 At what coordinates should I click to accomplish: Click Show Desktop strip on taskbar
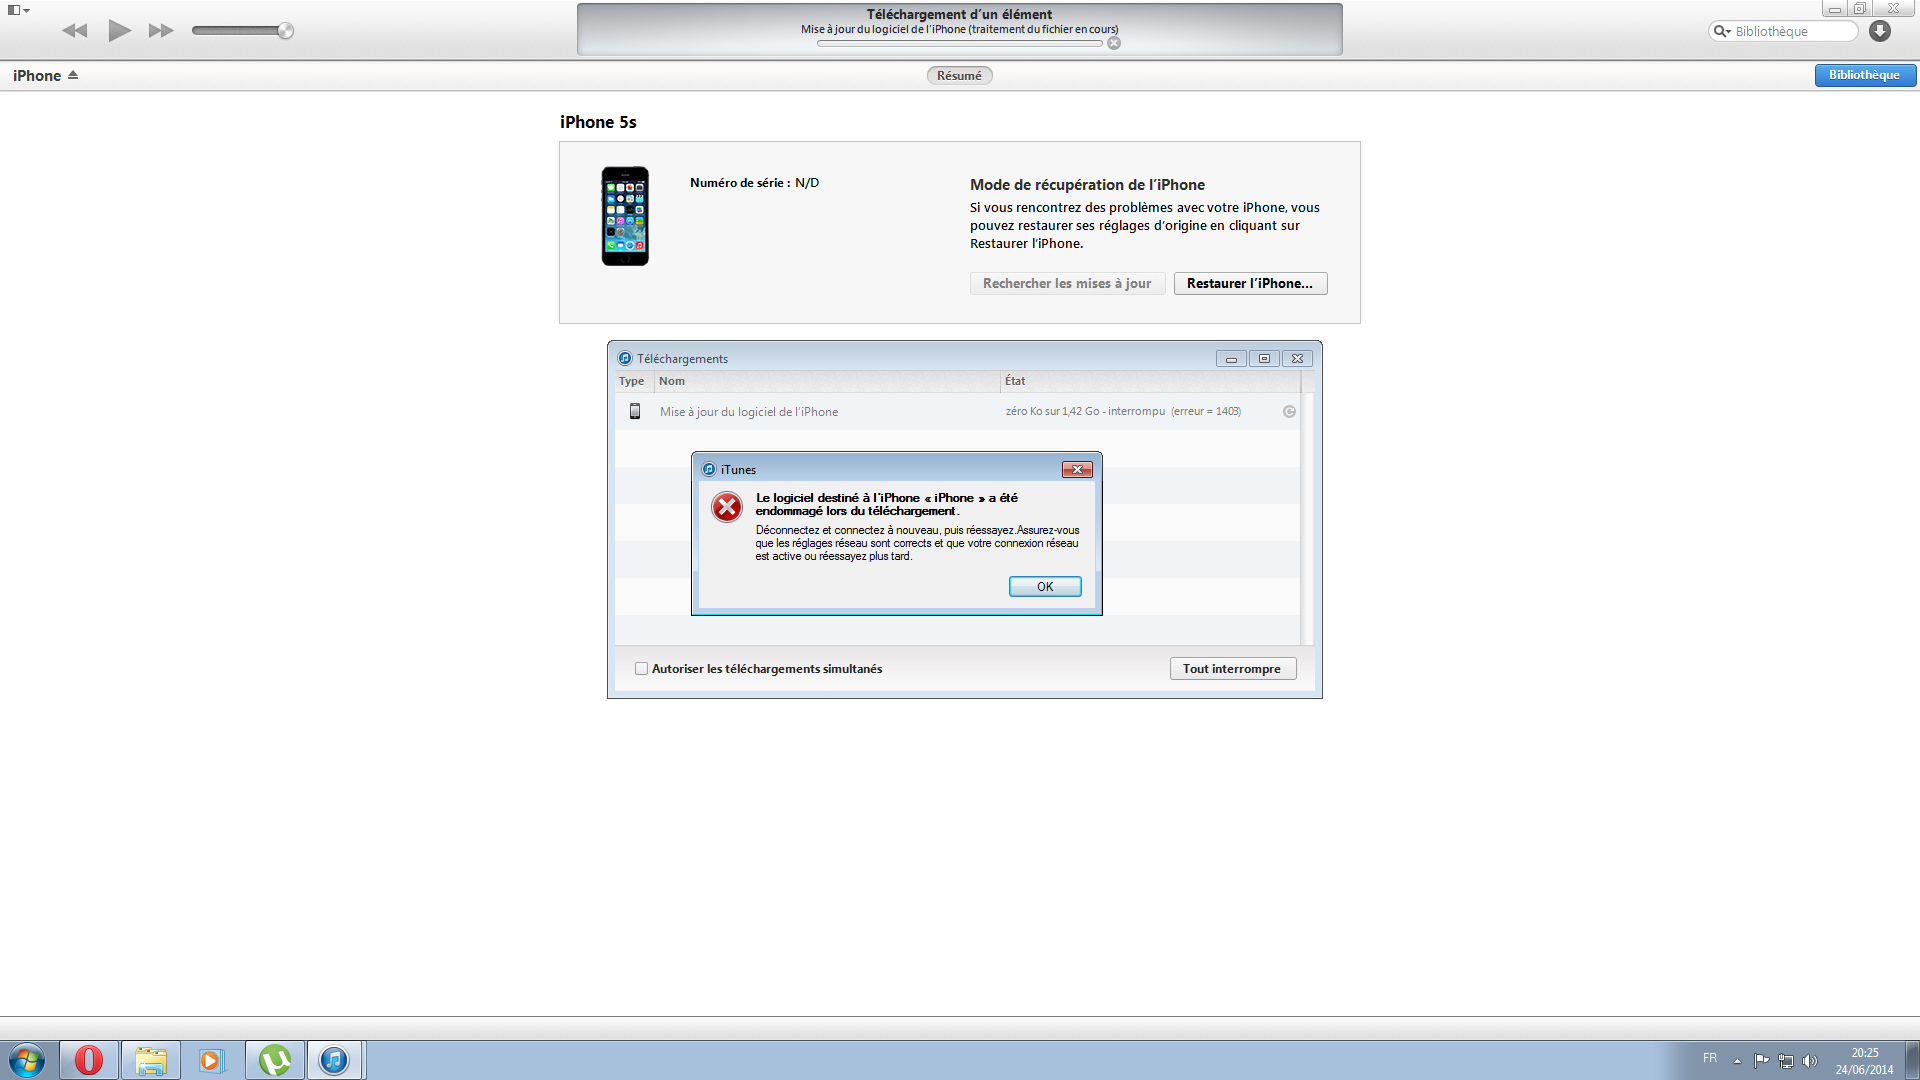pos(1912,1060)
